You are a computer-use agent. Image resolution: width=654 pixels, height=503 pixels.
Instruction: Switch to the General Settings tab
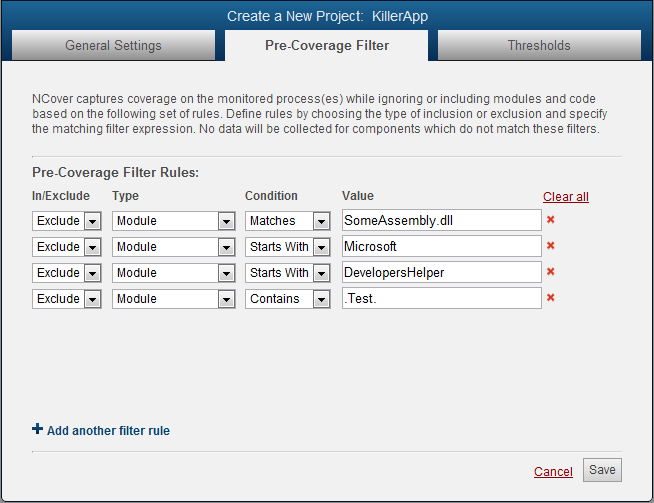pos(113,45)
